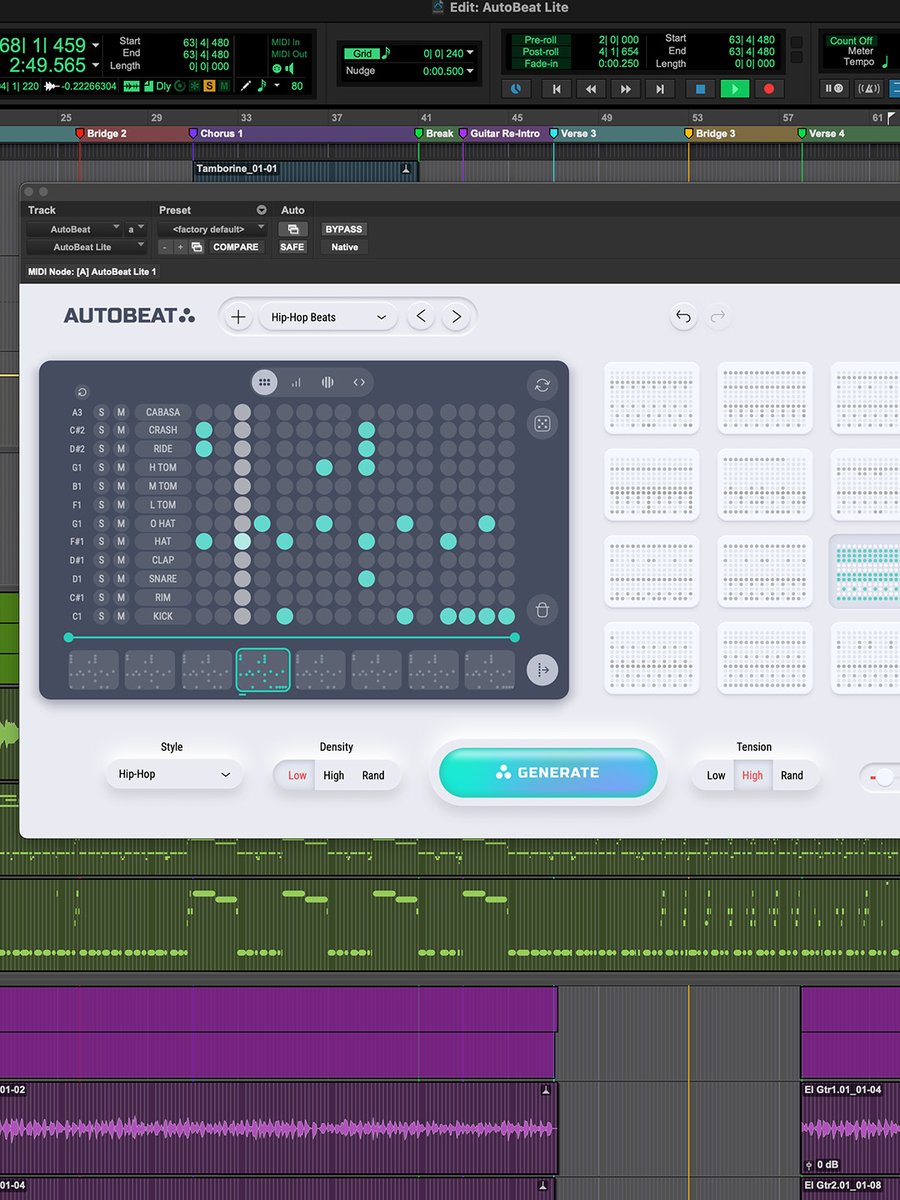Screen dimensions: 900x1200
Task: Open the Style Hip-Hop dropdown
Action: point(173,774)
